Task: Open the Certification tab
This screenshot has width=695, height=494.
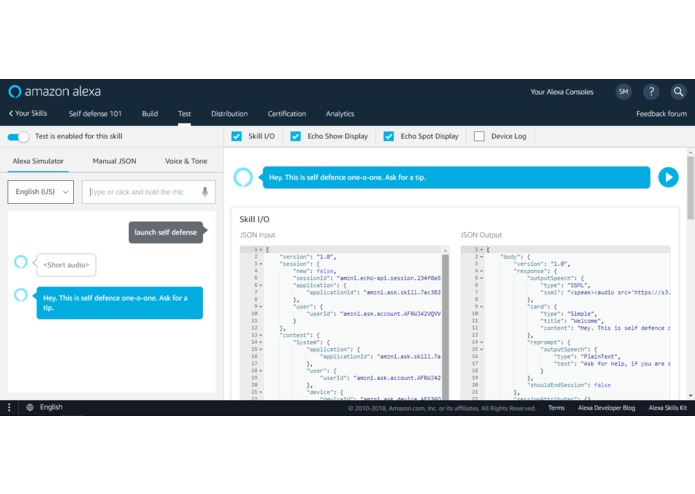Action: pos(287,114)
